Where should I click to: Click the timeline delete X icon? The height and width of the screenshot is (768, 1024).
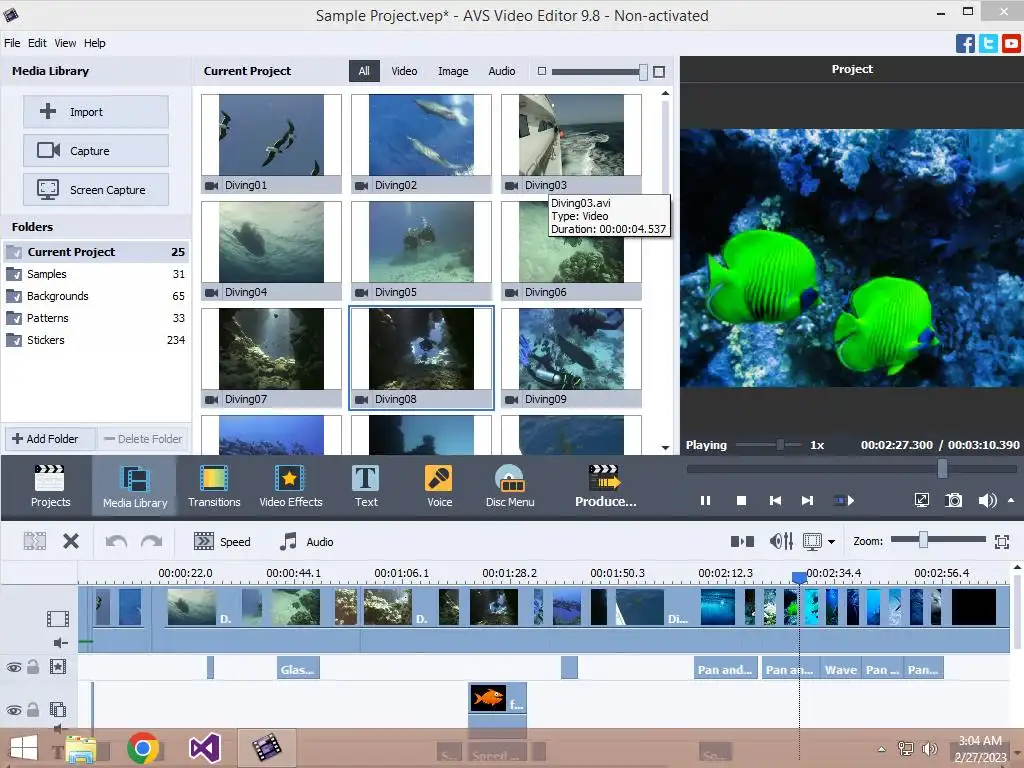(x=71, y=541)
